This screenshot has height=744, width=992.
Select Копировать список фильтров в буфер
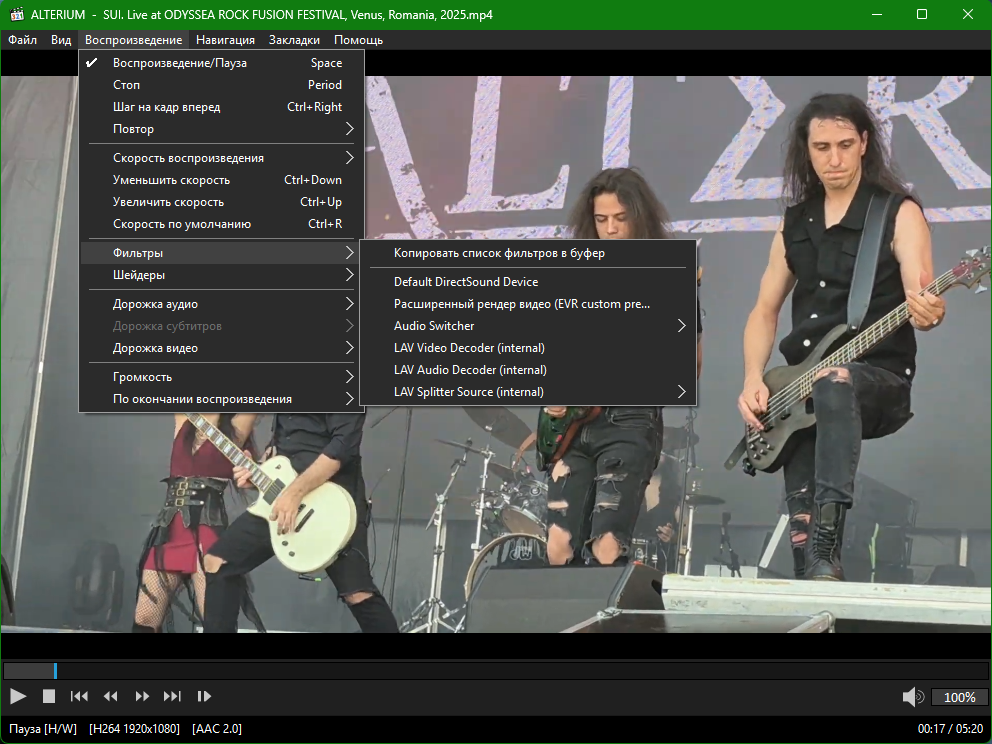499,253
